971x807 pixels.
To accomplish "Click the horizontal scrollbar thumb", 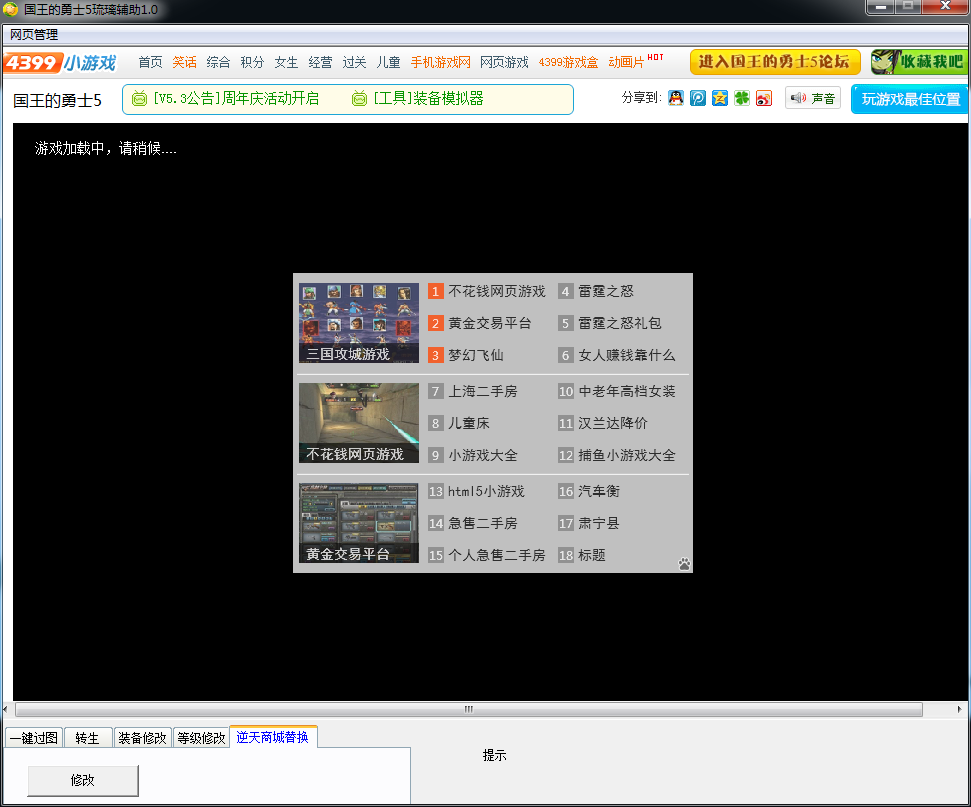I will [x=469, y=709].
